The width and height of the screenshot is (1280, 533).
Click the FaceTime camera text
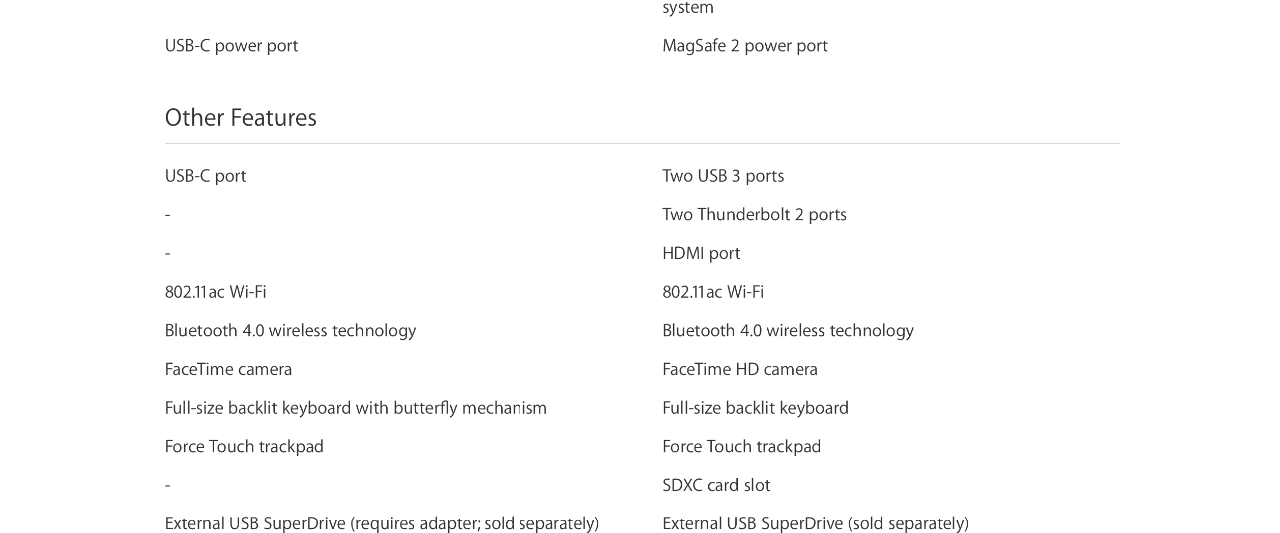tap(228, 370)
